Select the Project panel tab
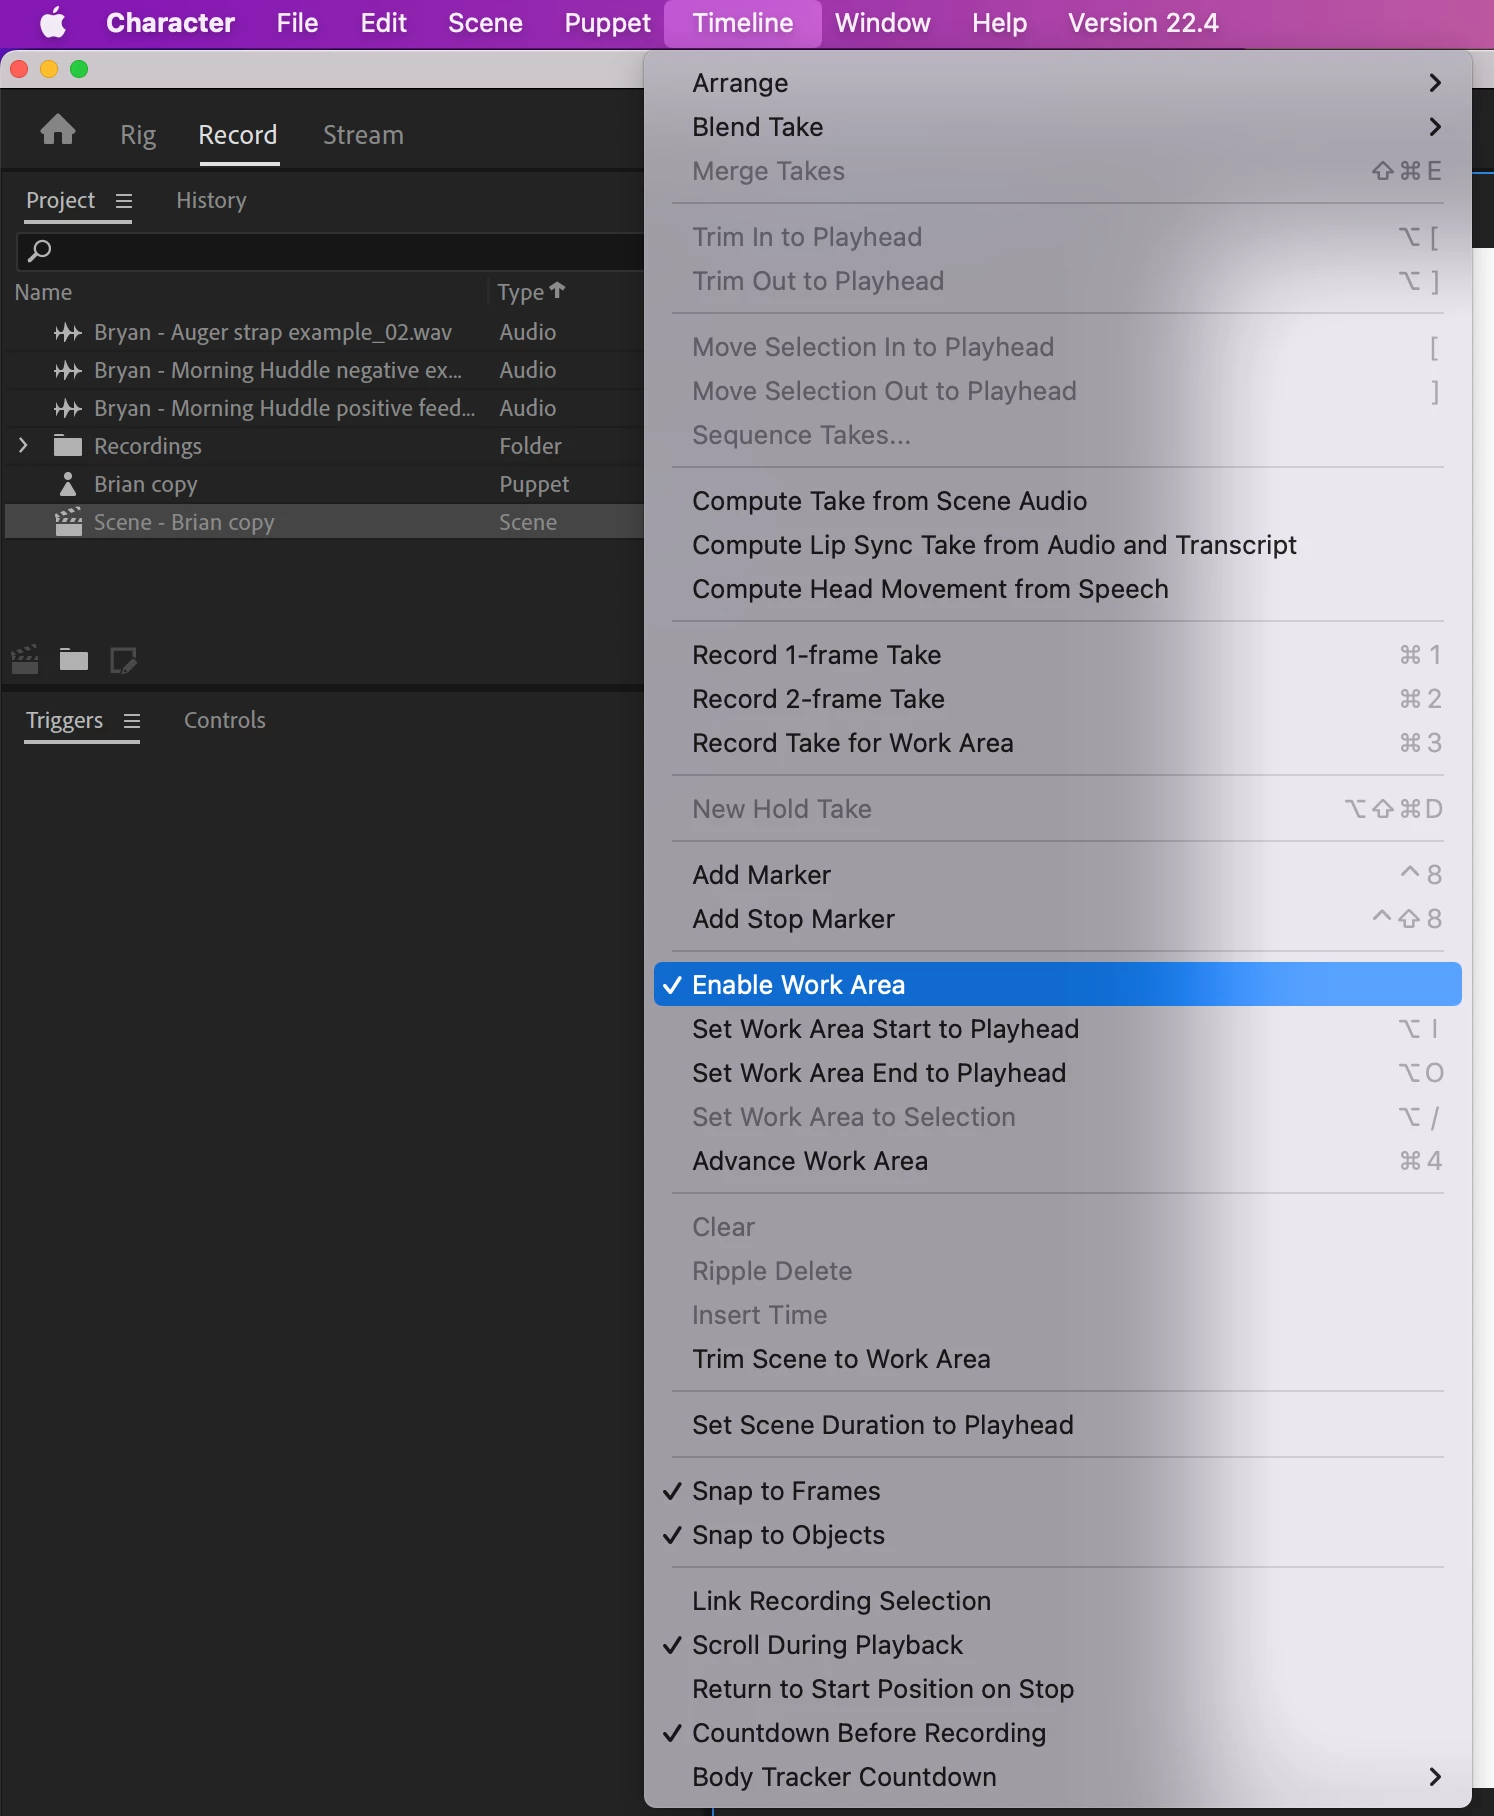The image size is (1494, 1816). tap(60, 200)
